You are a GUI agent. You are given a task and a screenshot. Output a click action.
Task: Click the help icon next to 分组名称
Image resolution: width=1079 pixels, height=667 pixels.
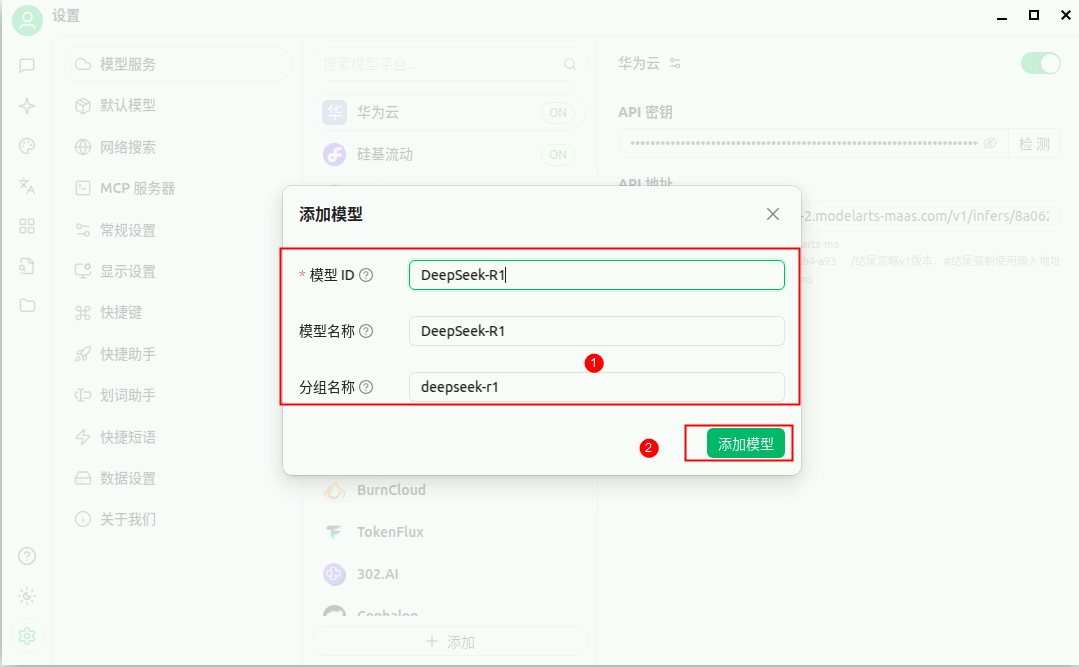(366, 387)
